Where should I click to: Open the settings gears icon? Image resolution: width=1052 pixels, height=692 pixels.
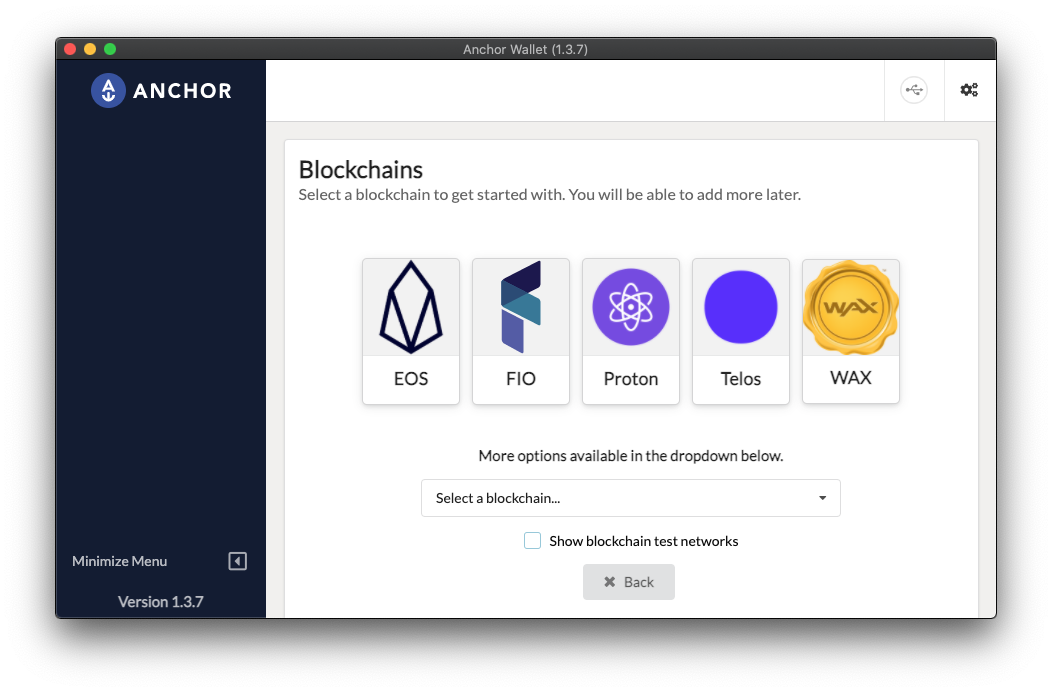[969, 90]
